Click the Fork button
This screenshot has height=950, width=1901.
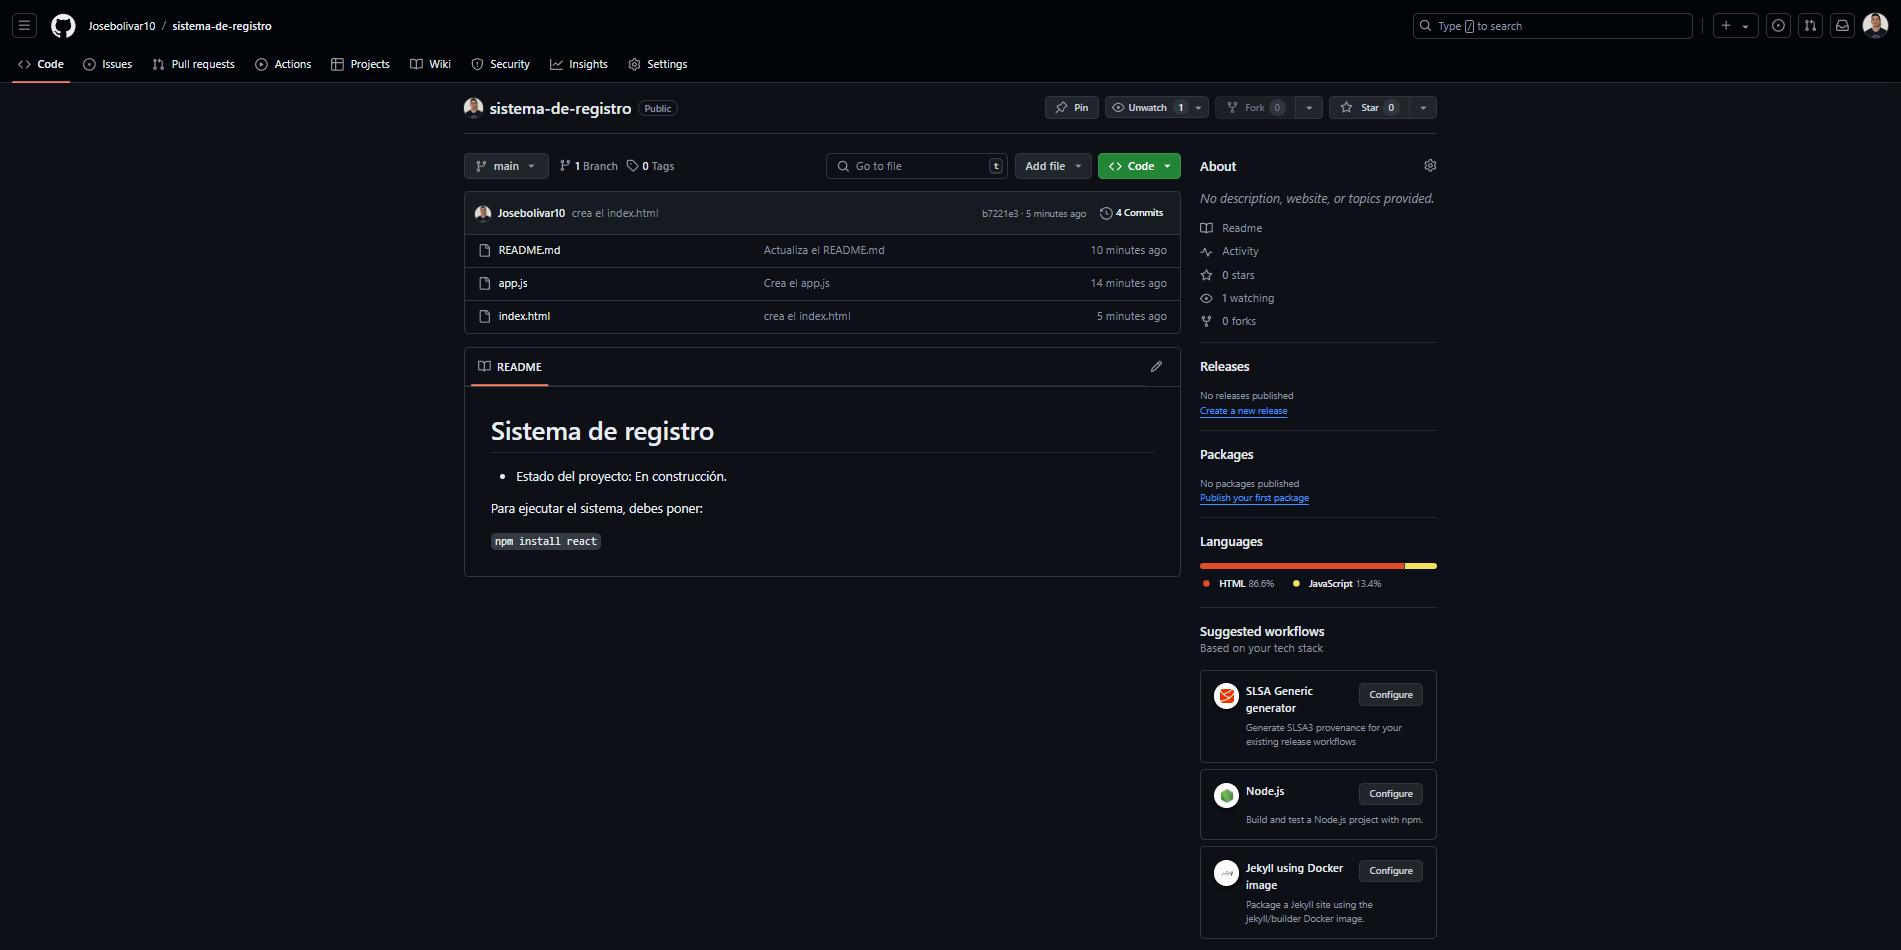(1254, 107)
